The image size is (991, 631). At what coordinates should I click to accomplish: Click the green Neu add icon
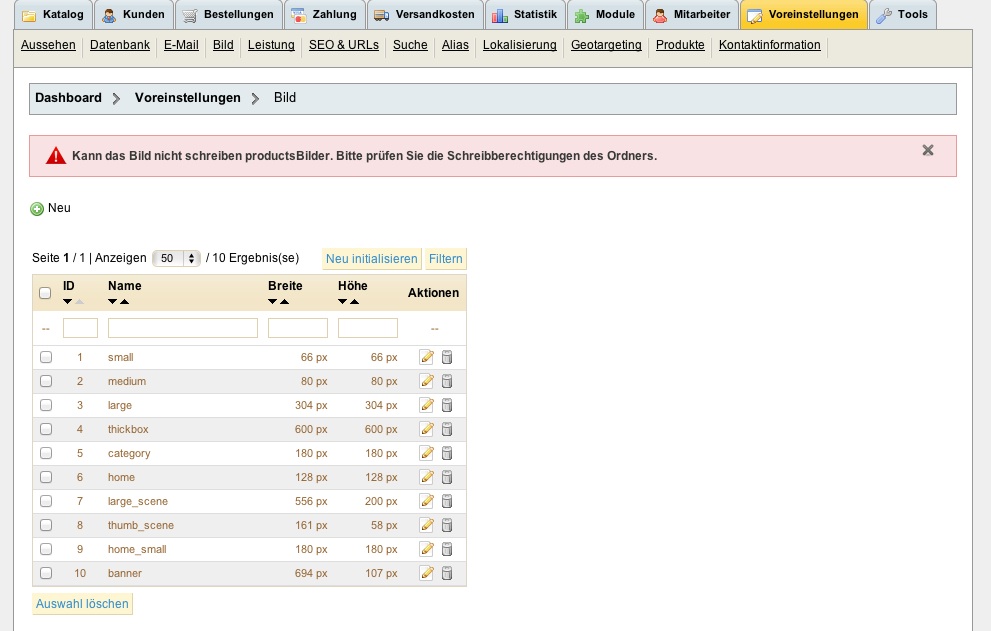[x=37, y=209]
